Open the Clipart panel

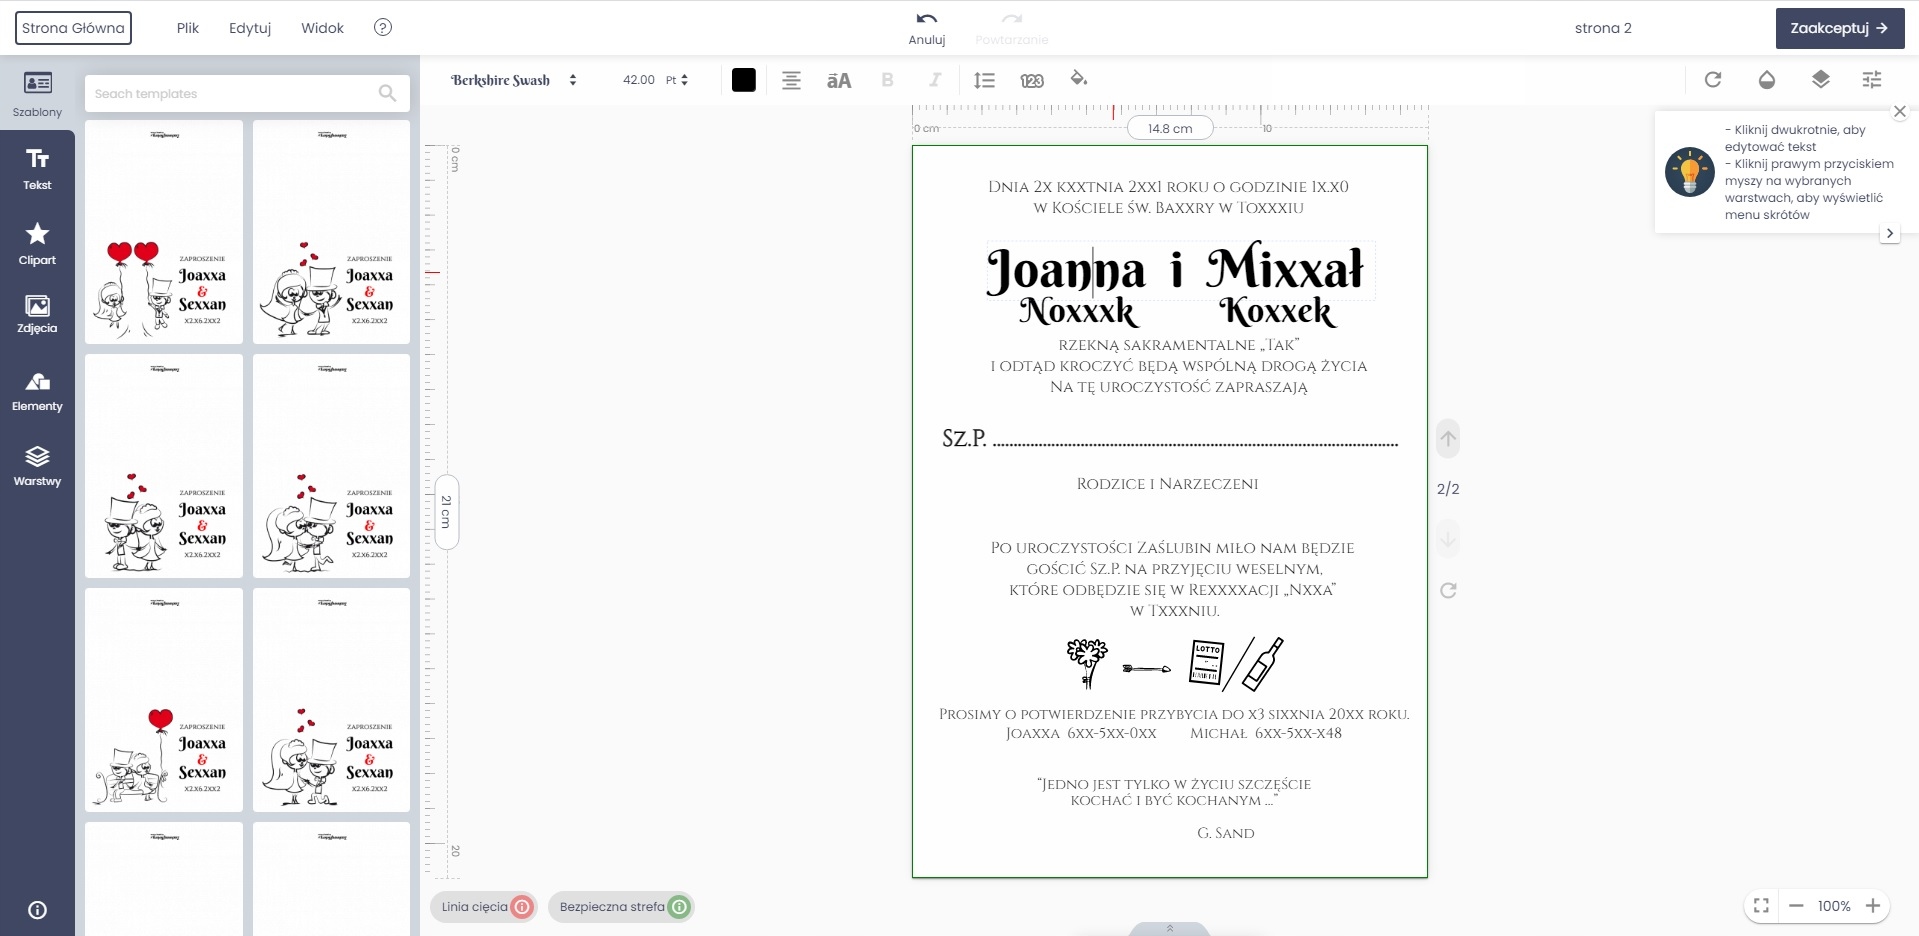[x=37, y=243]
